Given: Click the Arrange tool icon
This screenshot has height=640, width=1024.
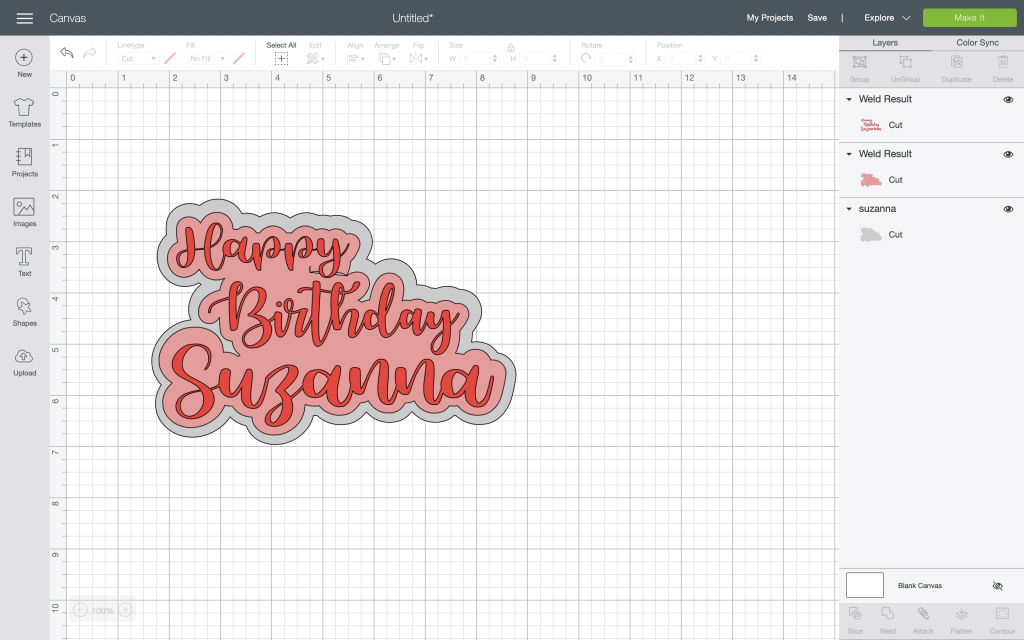Looking at the screenshot, I should tap(387, 59).
